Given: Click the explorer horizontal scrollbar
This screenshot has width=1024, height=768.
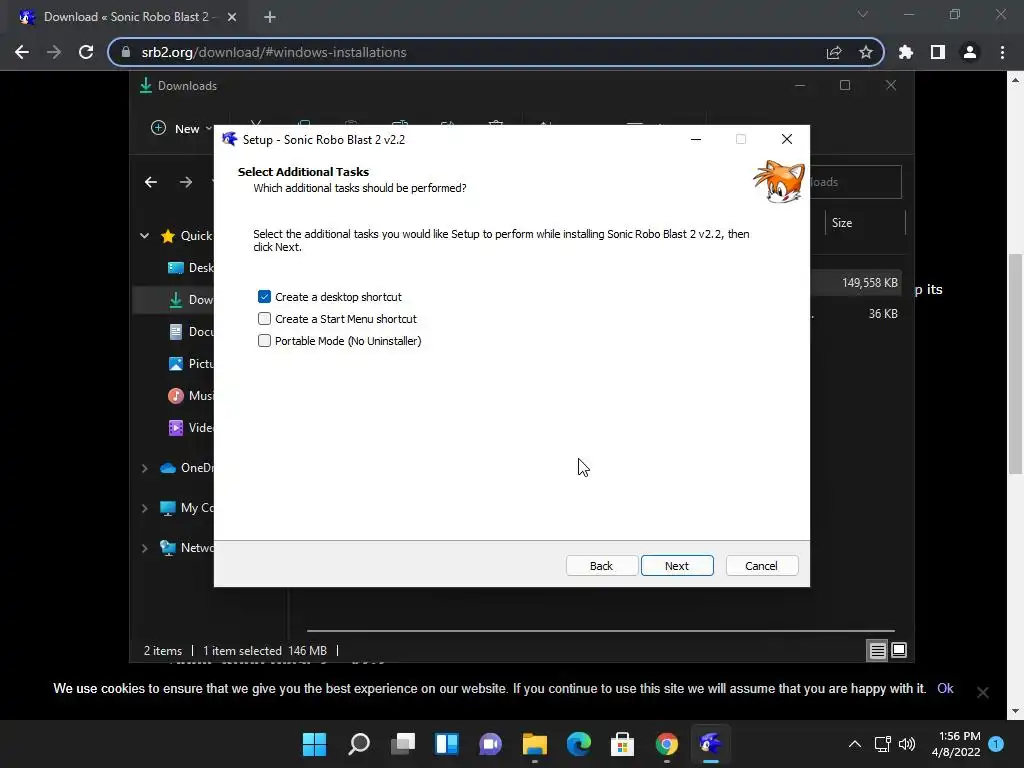Looking at the screenshot, I should pos(600,631).
